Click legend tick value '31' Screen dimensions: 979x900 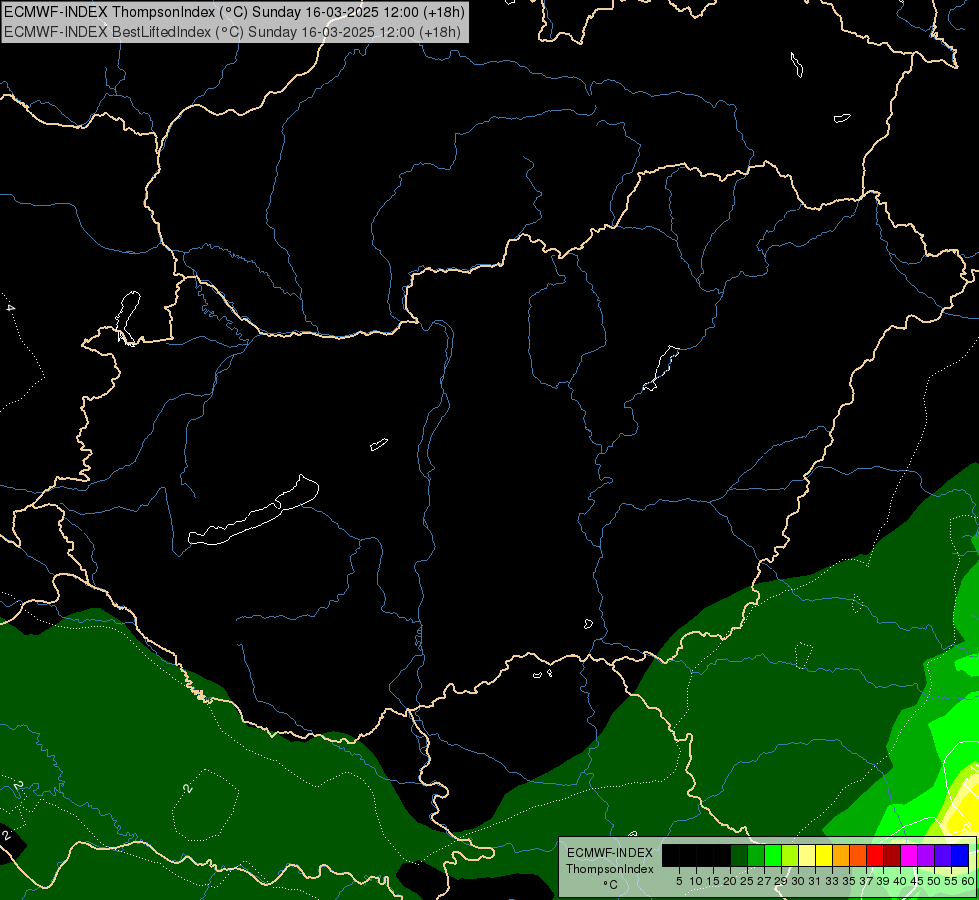[x=815, y=881]
